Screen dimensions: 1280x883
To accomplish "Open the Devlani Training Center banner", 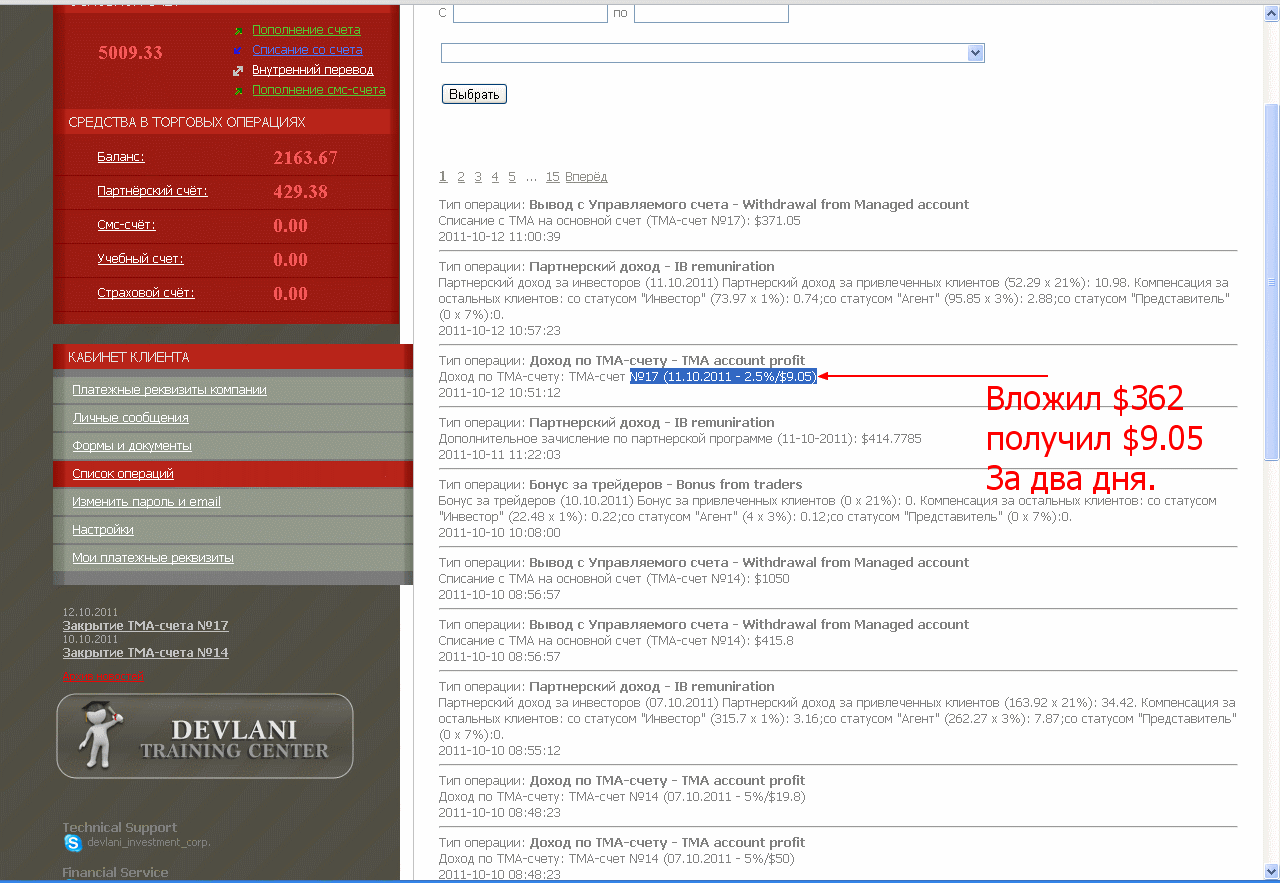I will 205,736.
